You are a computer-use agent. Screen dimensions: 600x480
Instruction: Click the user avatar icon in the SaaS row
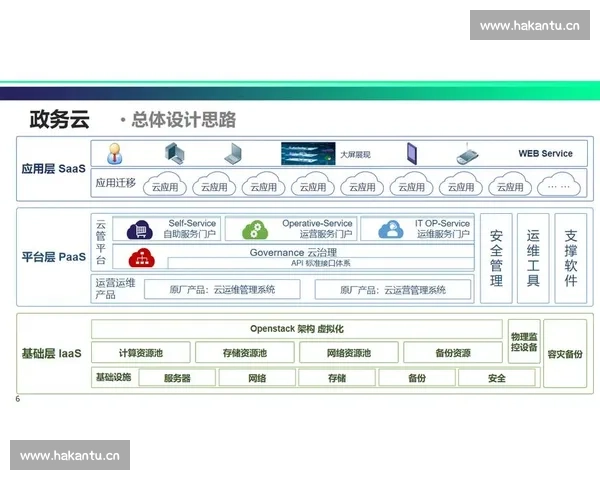[x=114, y=154]
